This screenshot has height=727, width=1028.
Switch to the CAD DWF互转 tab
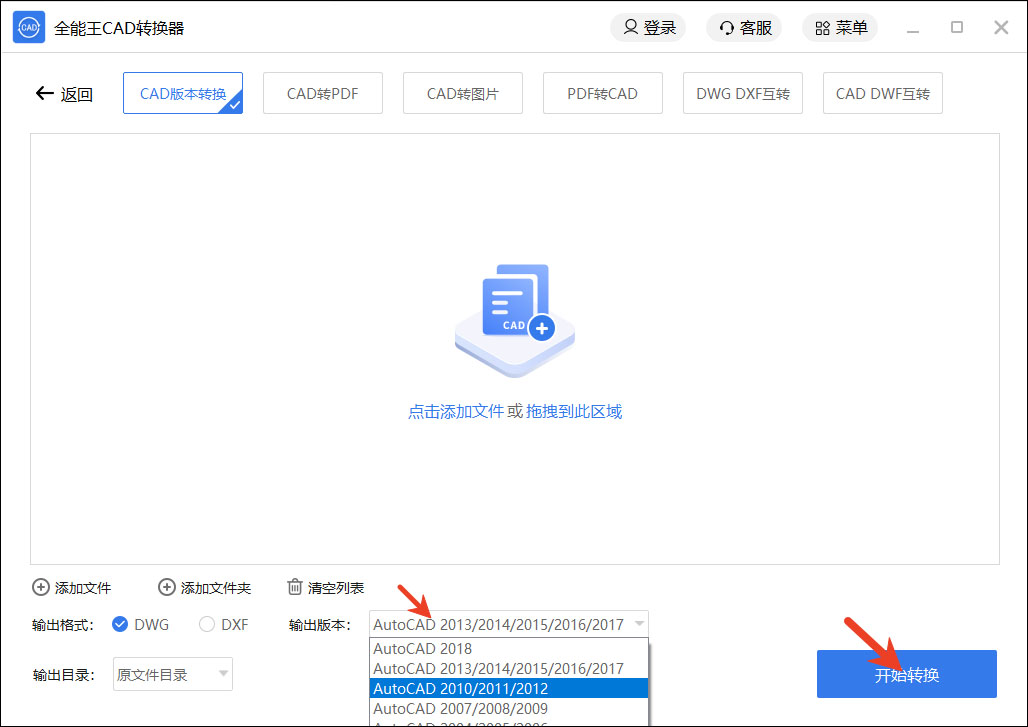click(x=882, y=93)
